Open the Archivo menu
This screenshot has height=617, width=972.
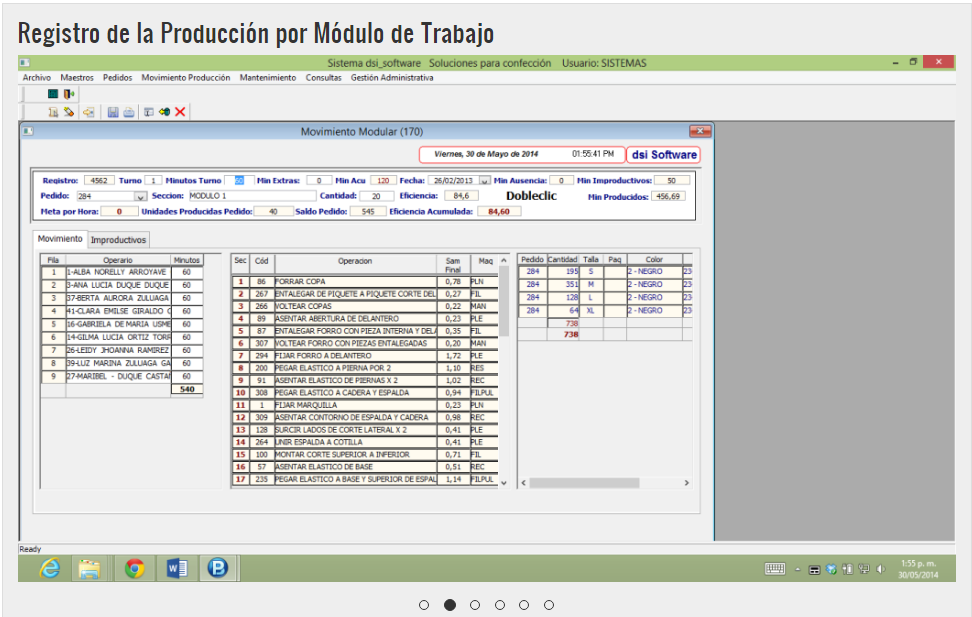tap(37, 78)
